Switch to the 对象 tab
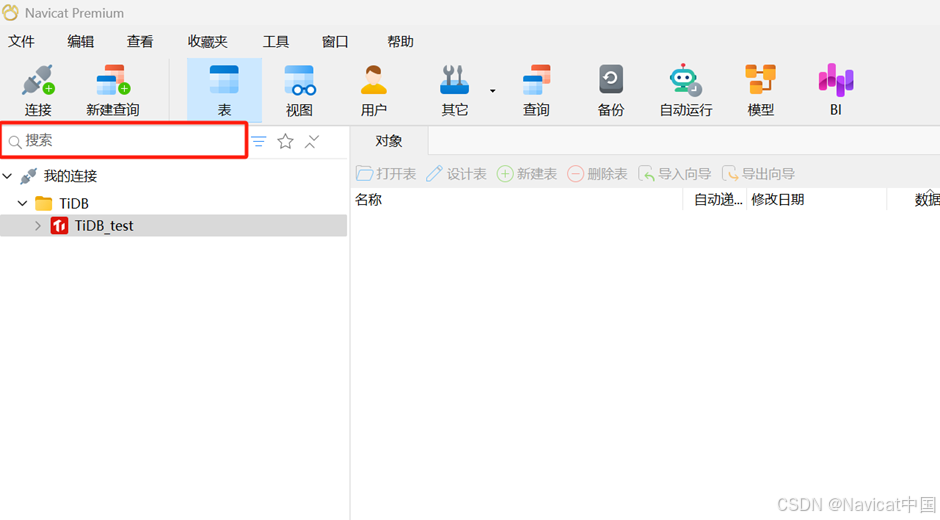 click(388, 141)
